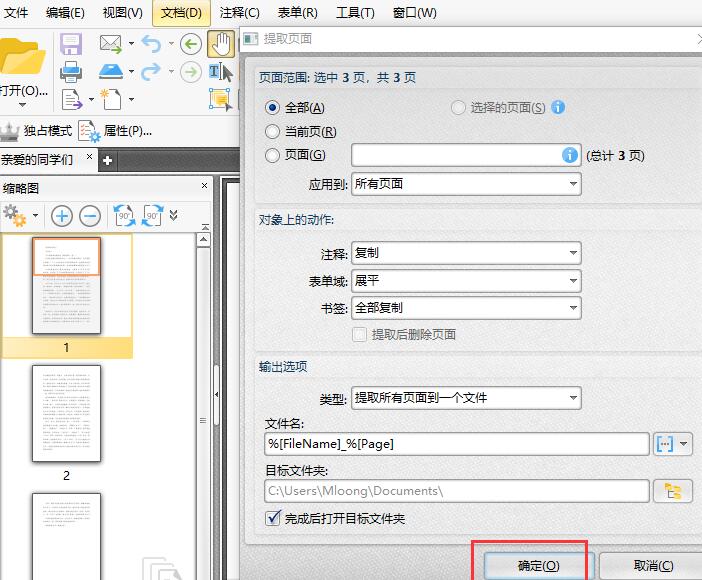702x580 pixels.
Task: Select the 当前页(R) radio button
Action: tap(272, 132)
